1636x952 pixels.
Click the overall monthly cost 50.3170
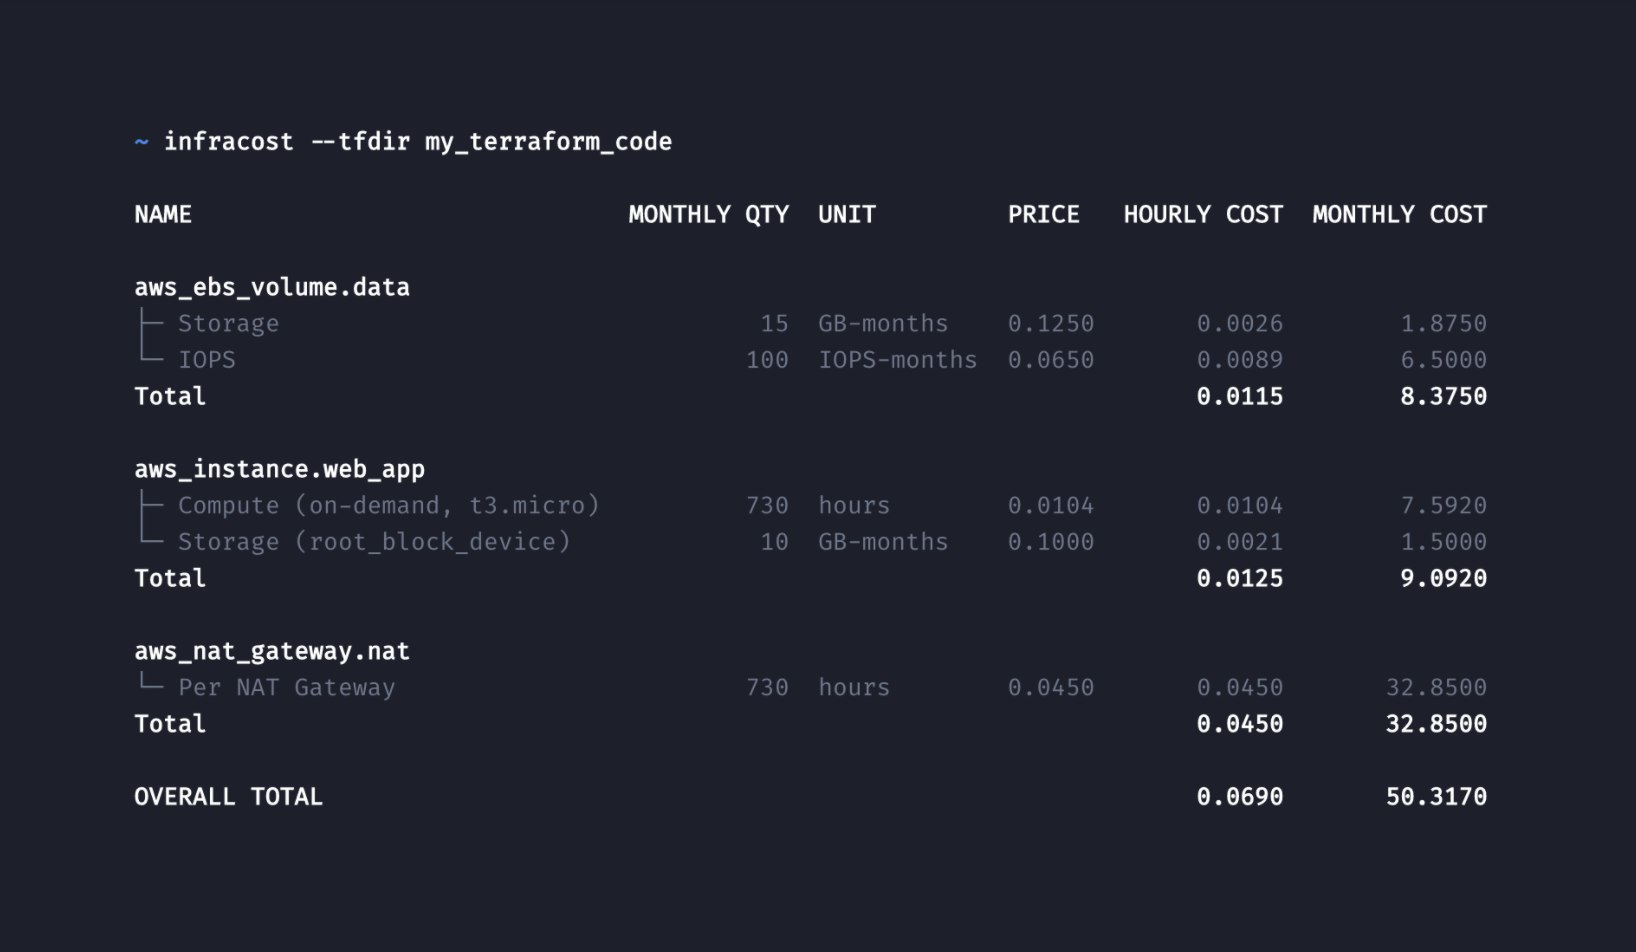coord(1435,797)
